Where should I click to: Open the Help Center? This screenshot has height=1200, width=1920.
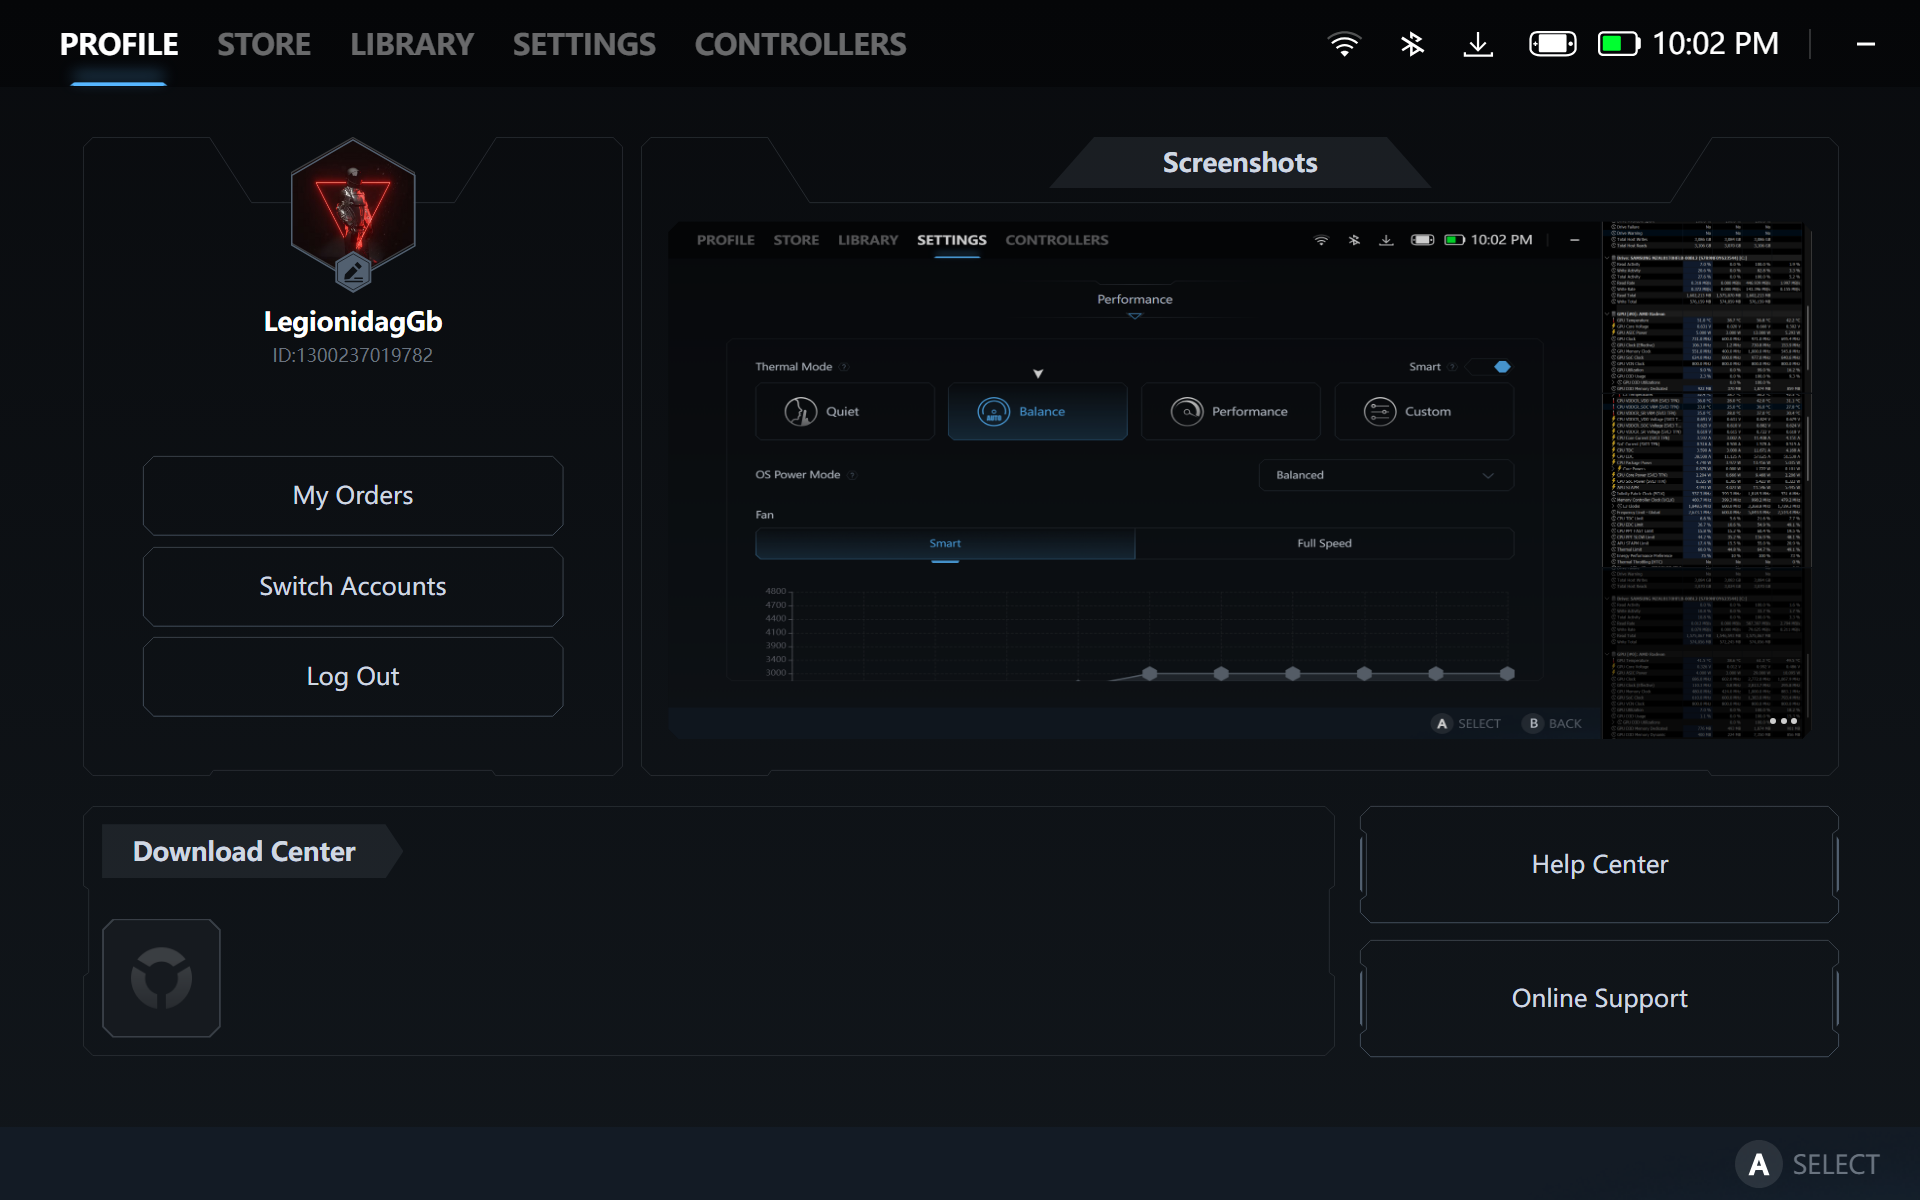point(1599,865)
